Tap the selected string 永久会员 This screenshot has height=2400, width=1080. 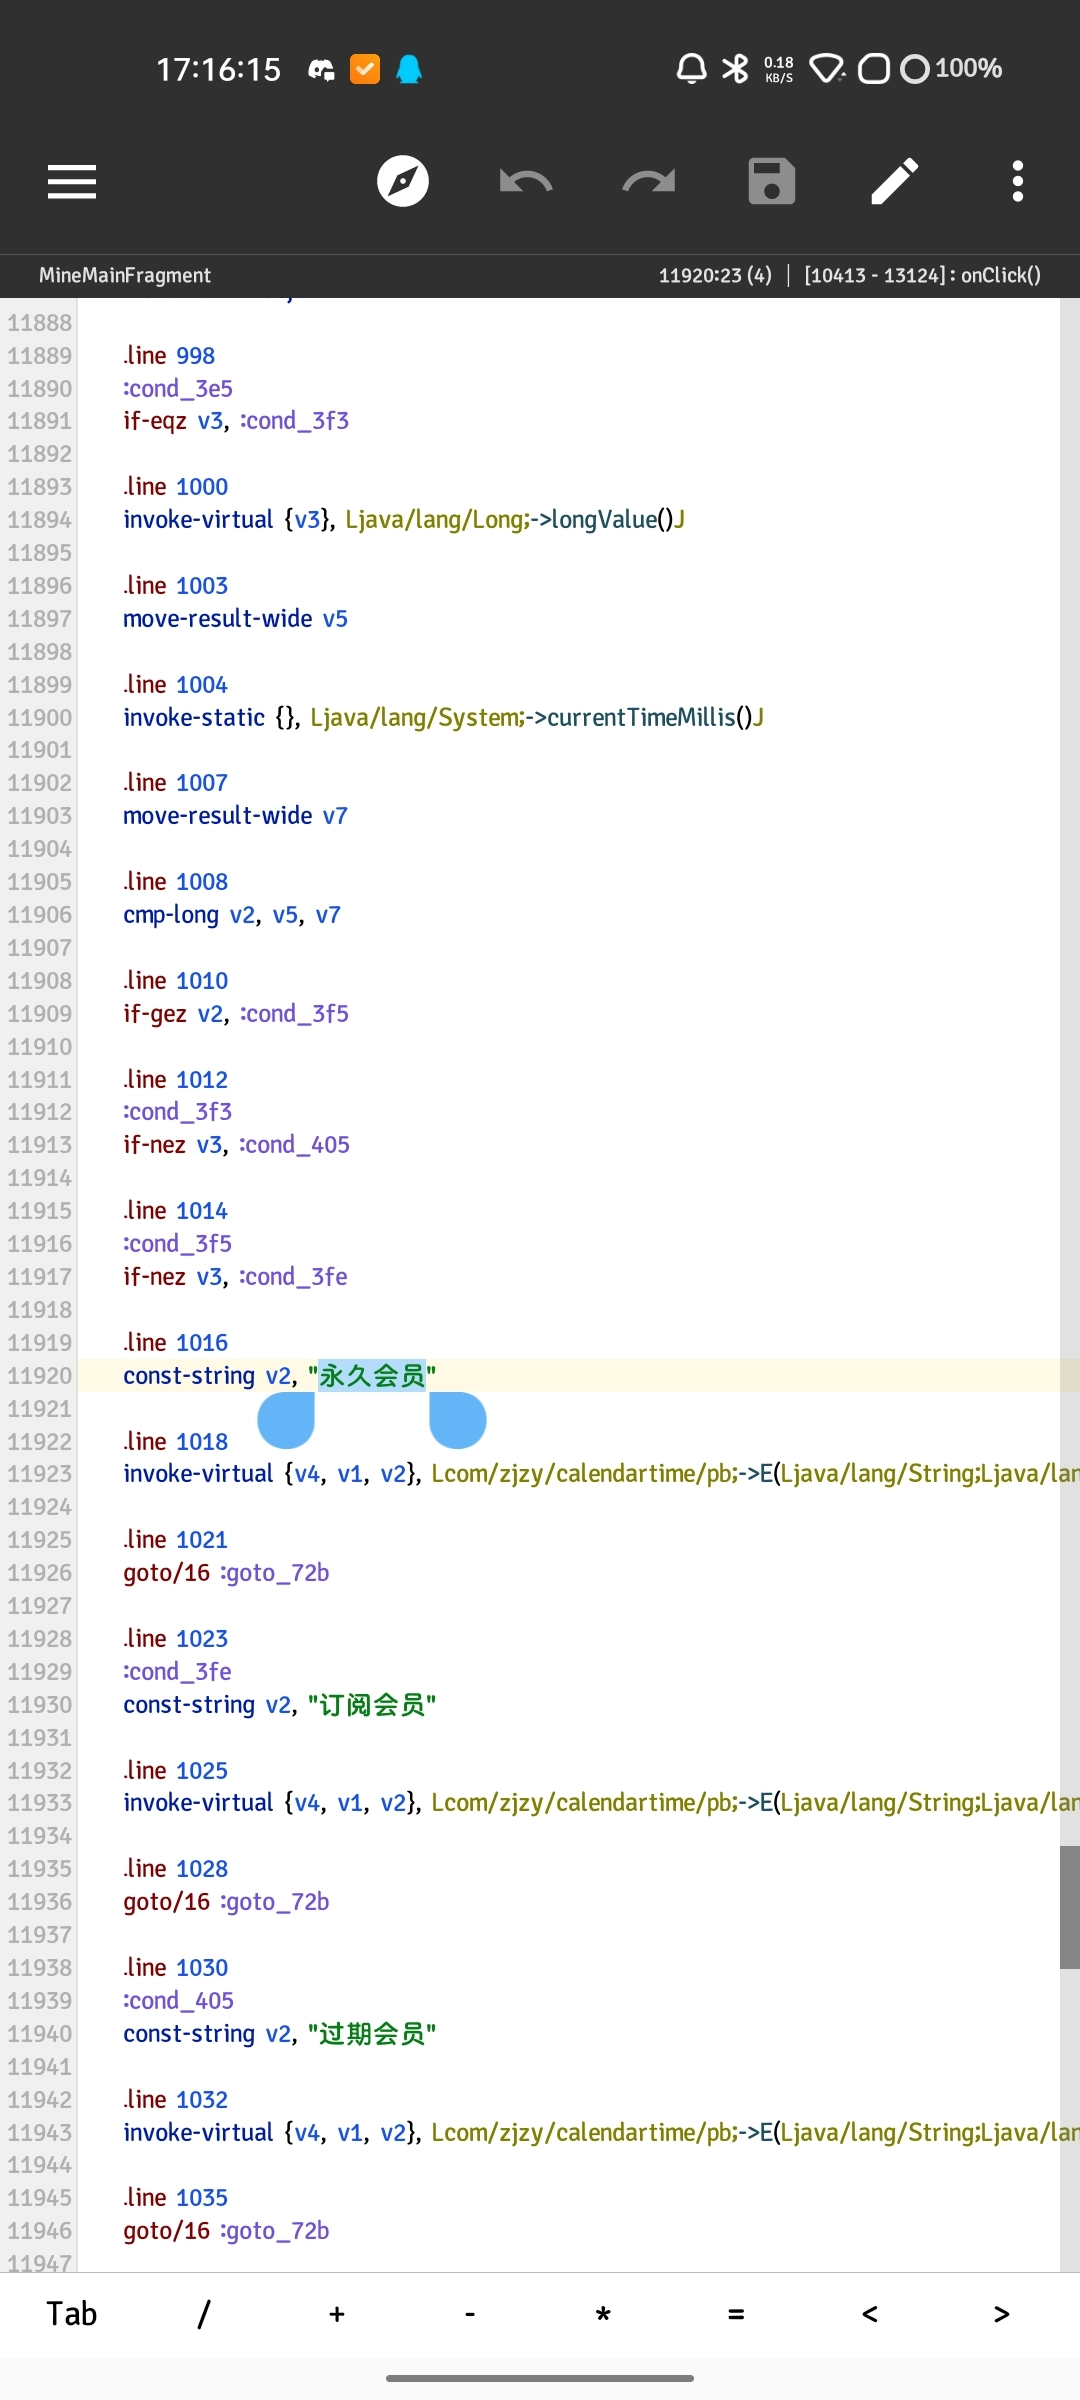point(372,1376)
